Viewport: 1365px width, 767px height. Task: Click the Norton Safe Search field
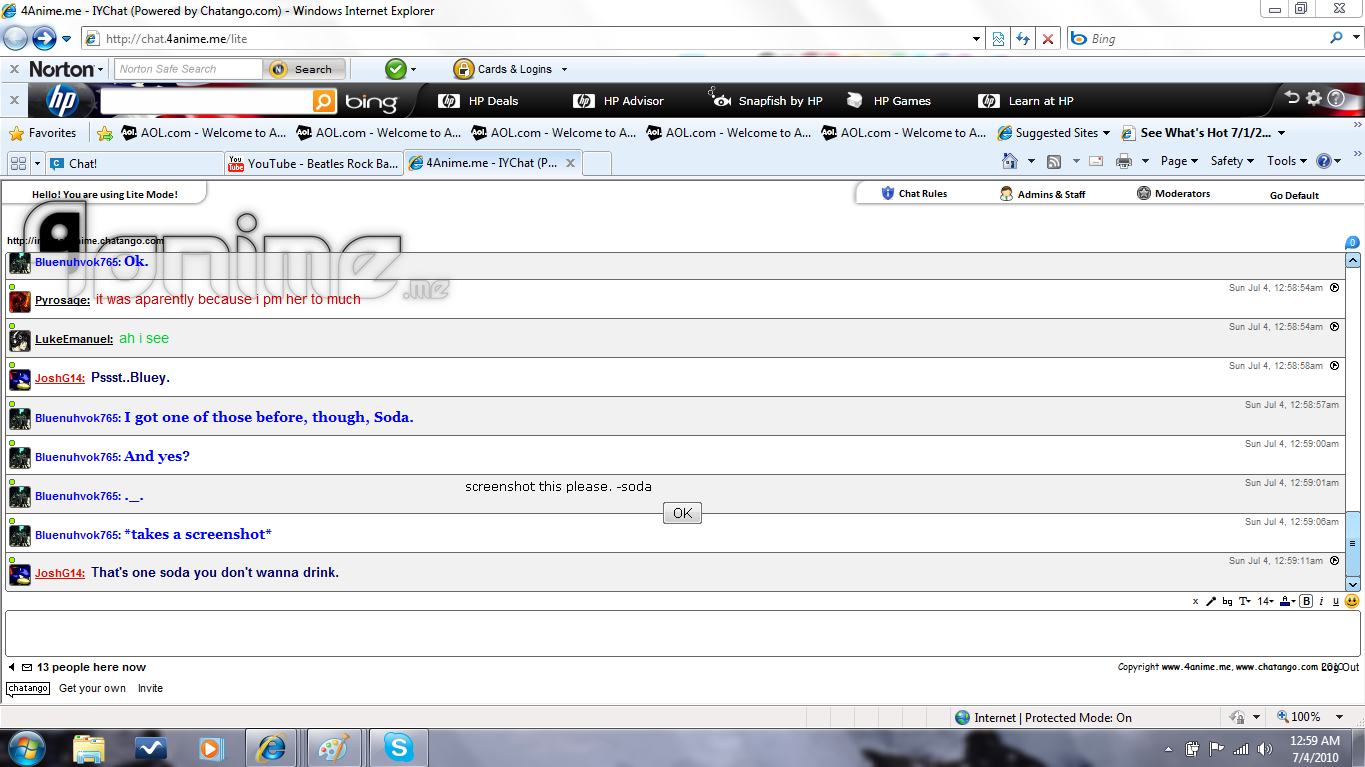point(188,69)
